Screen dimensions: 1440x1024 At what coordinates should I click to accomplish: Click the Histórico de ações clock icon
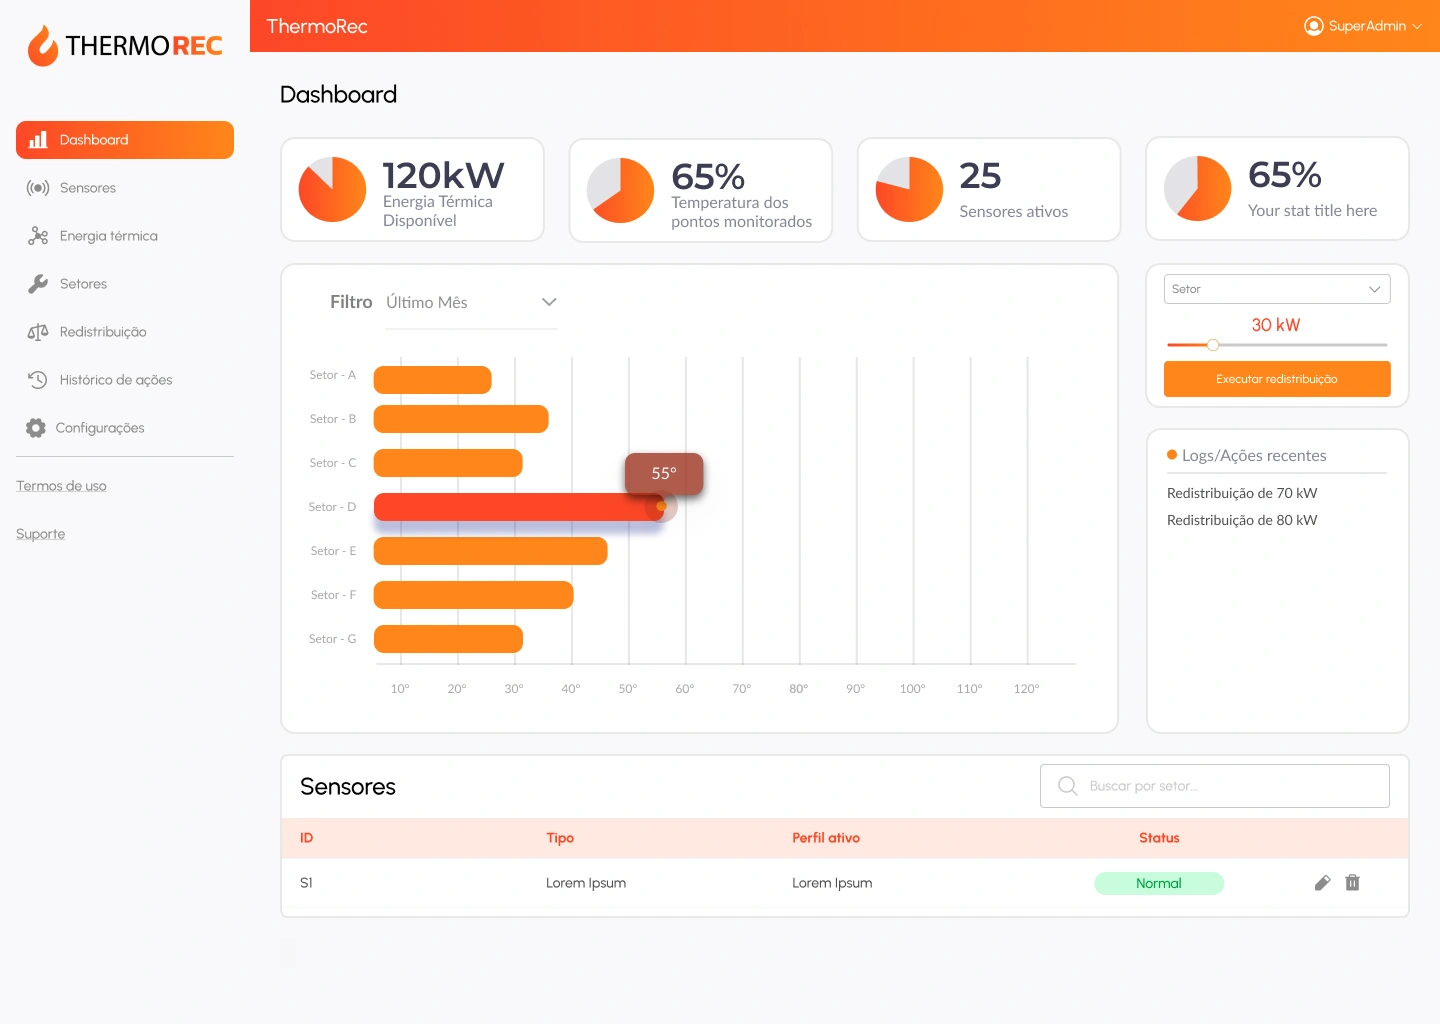click(x=38, y=380)
